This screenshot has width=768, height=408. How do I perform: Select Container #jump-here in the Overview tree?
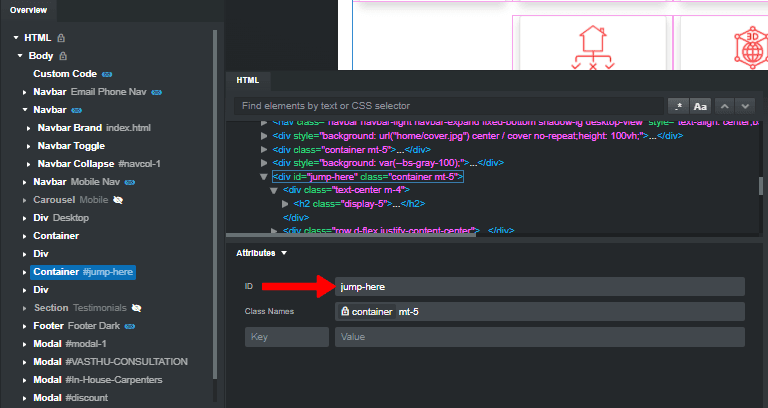pyautogui.click(x=83, y=272)
